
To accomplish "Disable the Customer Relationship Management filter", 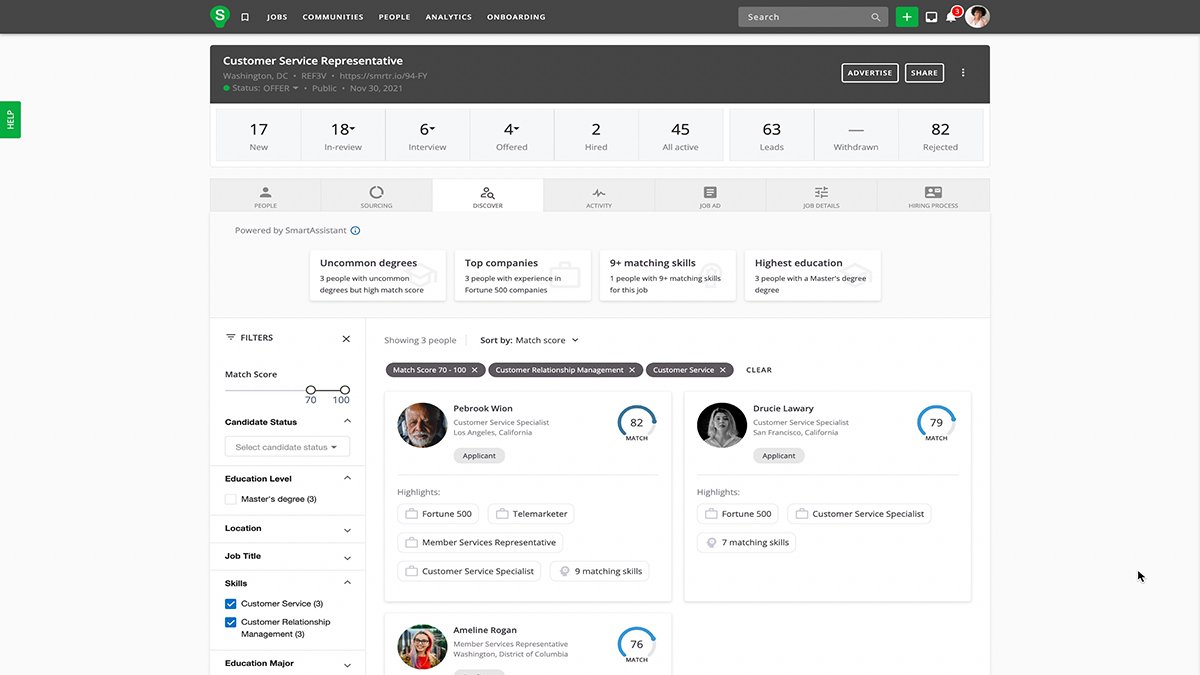I will click(231, 622).
